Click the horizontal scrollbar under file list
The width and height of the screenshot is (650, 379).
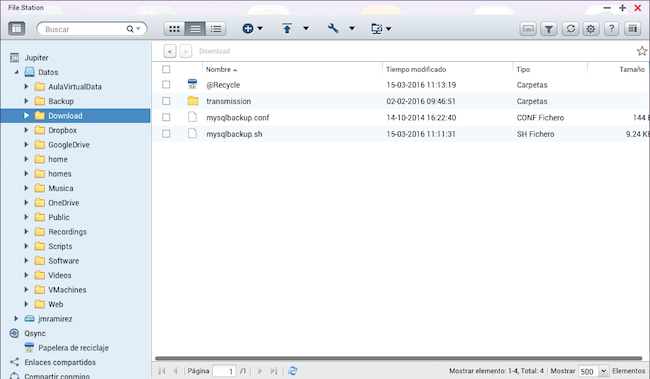coord(398,358)
